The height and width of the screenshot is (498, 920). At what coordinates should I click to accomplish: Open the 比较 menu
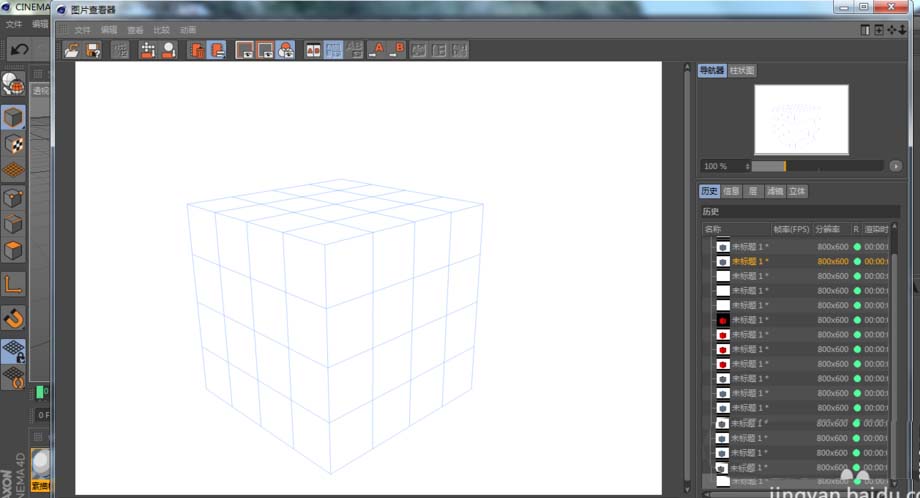click(161, 30)
